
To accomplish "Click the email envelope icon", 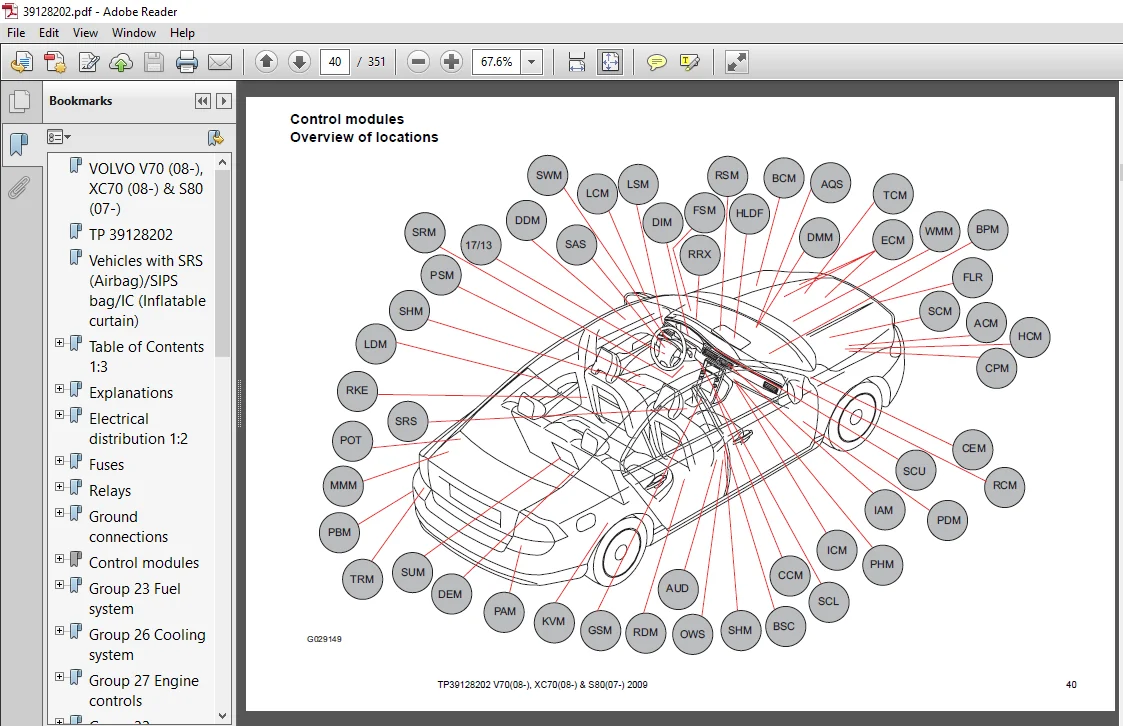I will tap(220, 62).
